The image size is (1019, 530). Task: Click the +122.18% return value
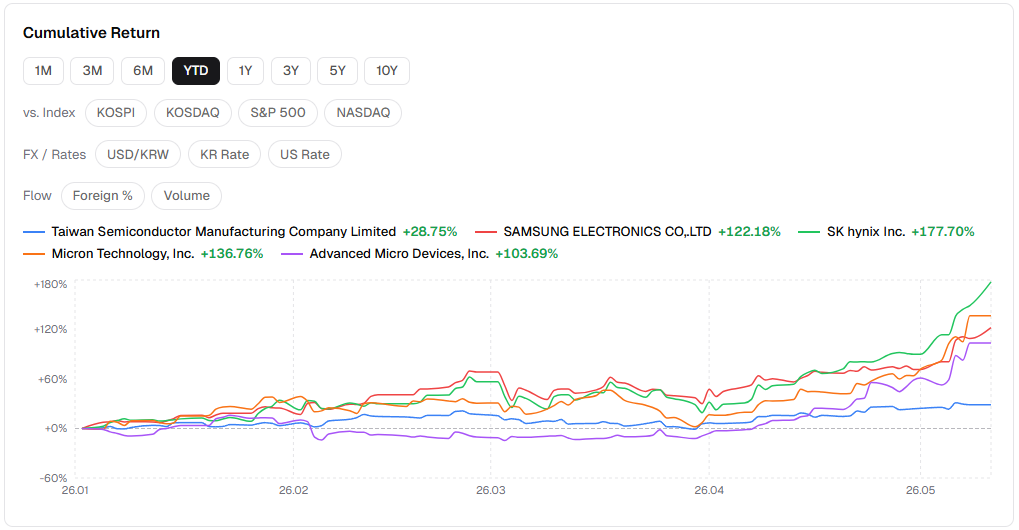[749, 232]
